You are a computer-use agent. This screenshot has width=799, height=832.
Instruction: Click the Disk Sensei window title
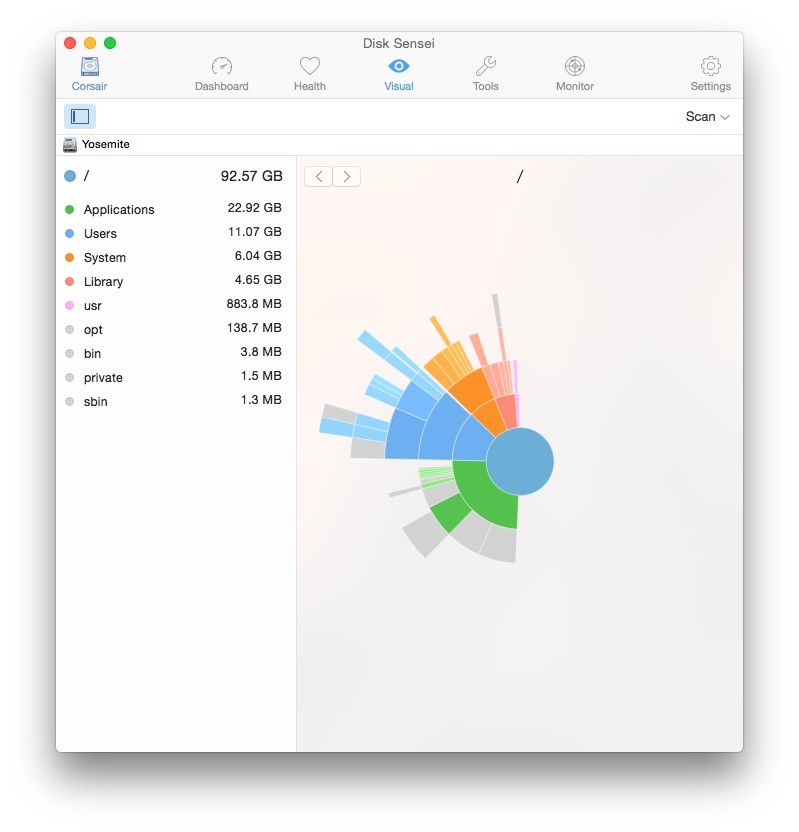point(398,44)
